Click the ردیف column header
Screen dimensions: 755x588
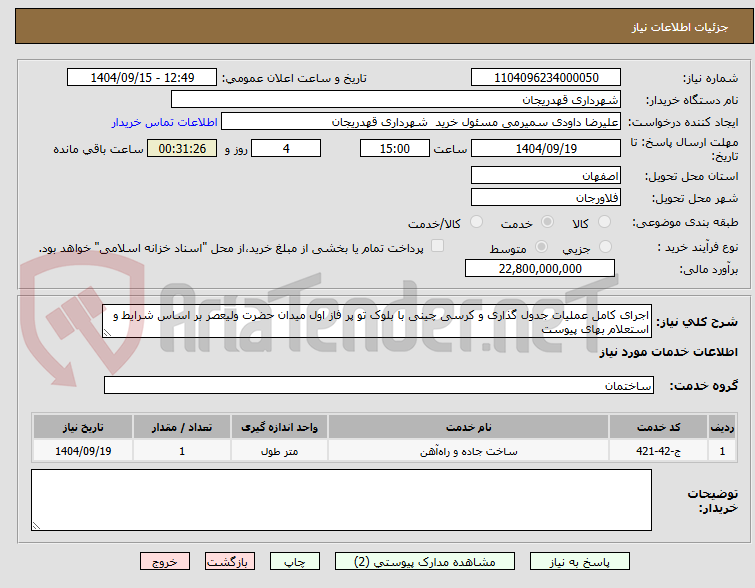coord(722,427)
